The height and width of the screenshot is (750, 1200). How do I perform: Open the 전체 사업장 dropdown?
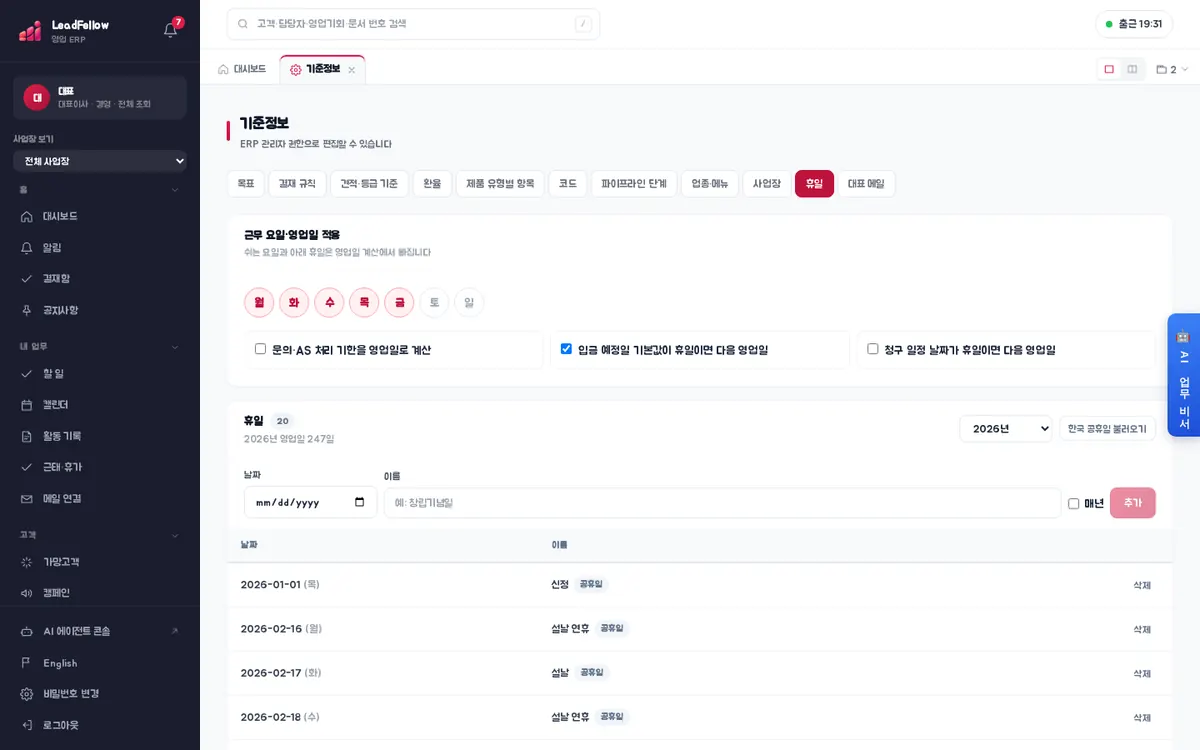pos(100,161)
